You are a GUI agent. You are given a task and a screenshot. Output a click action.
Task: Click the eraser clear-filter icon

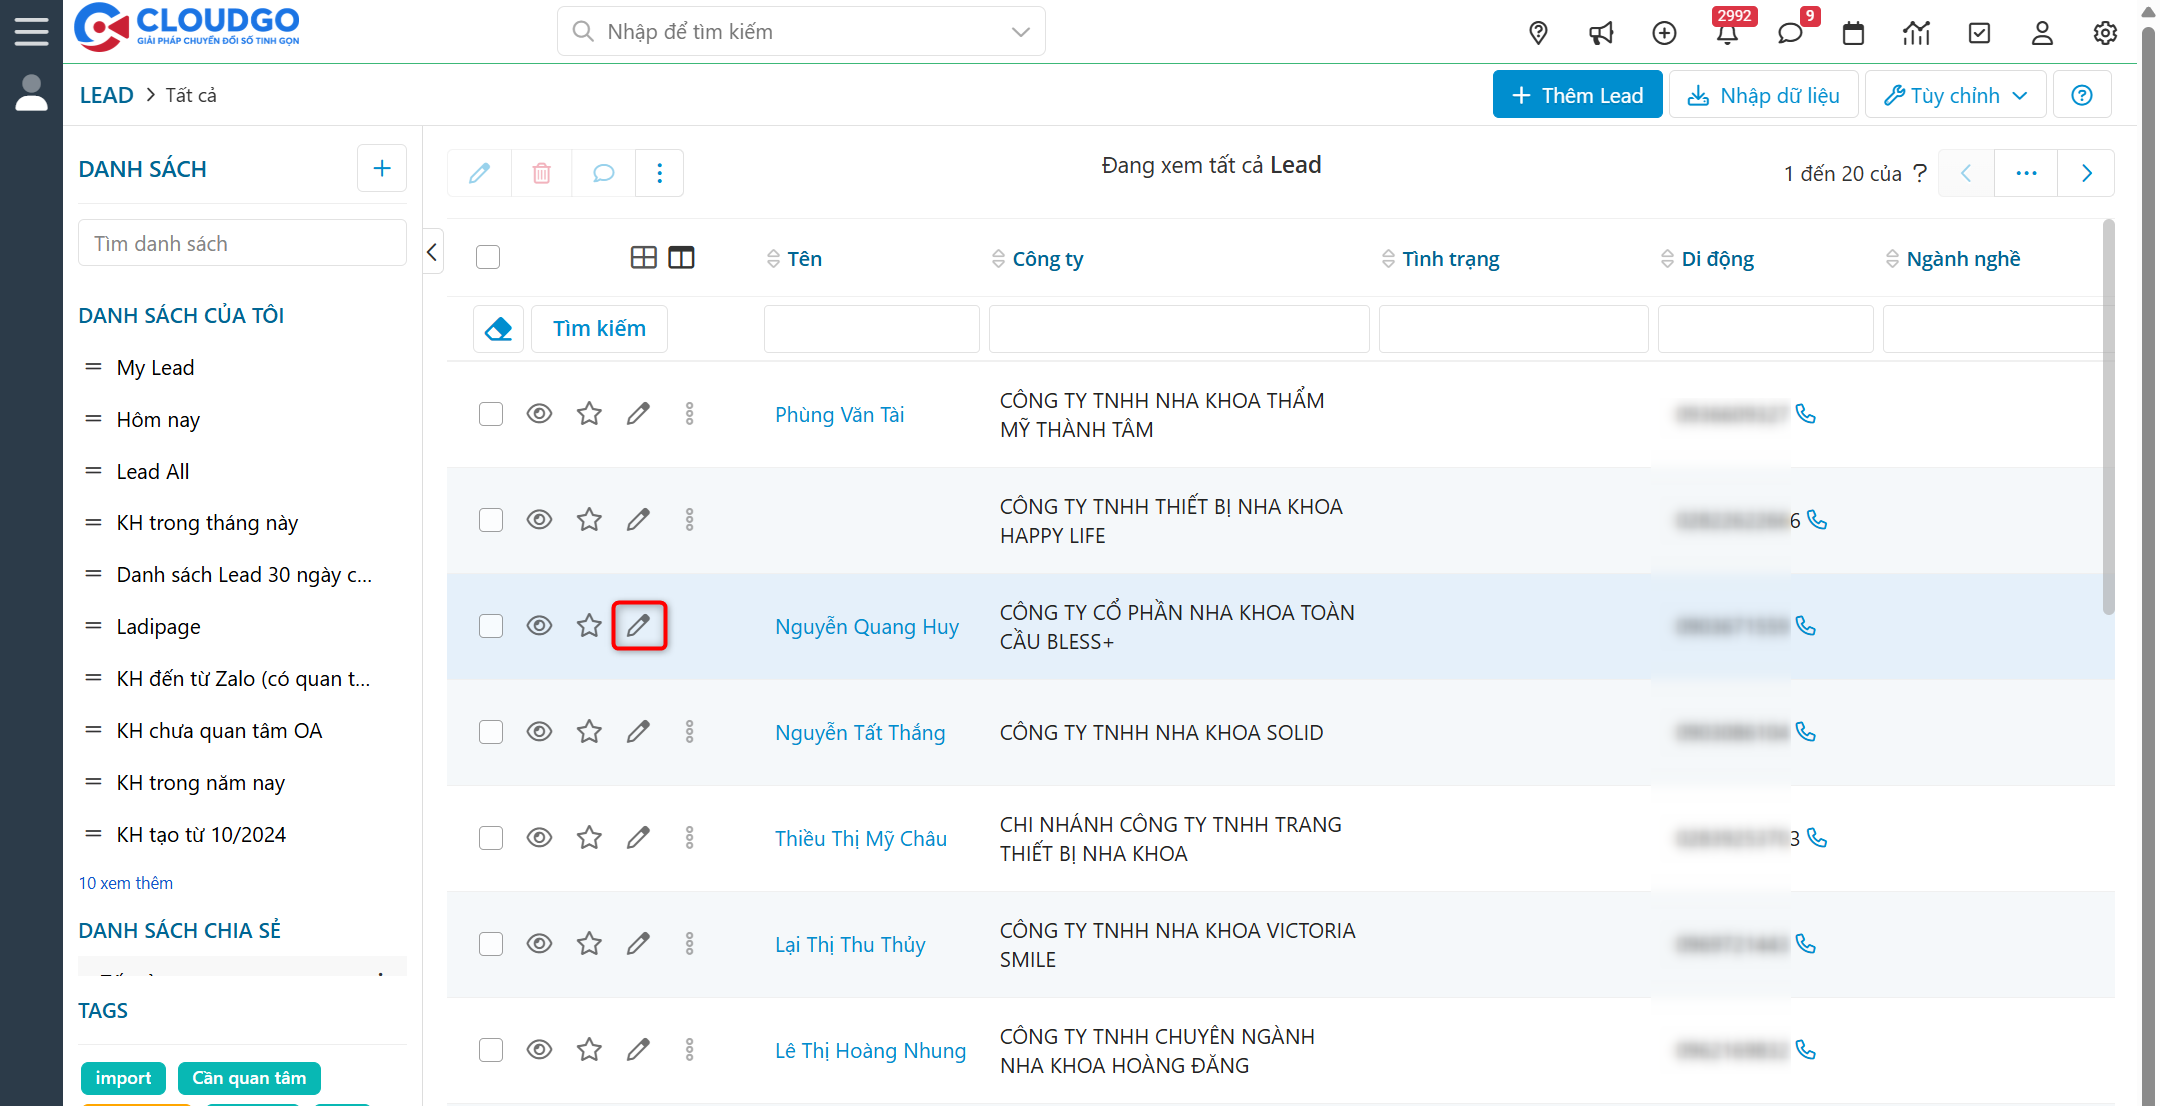(x=498, y=329)
